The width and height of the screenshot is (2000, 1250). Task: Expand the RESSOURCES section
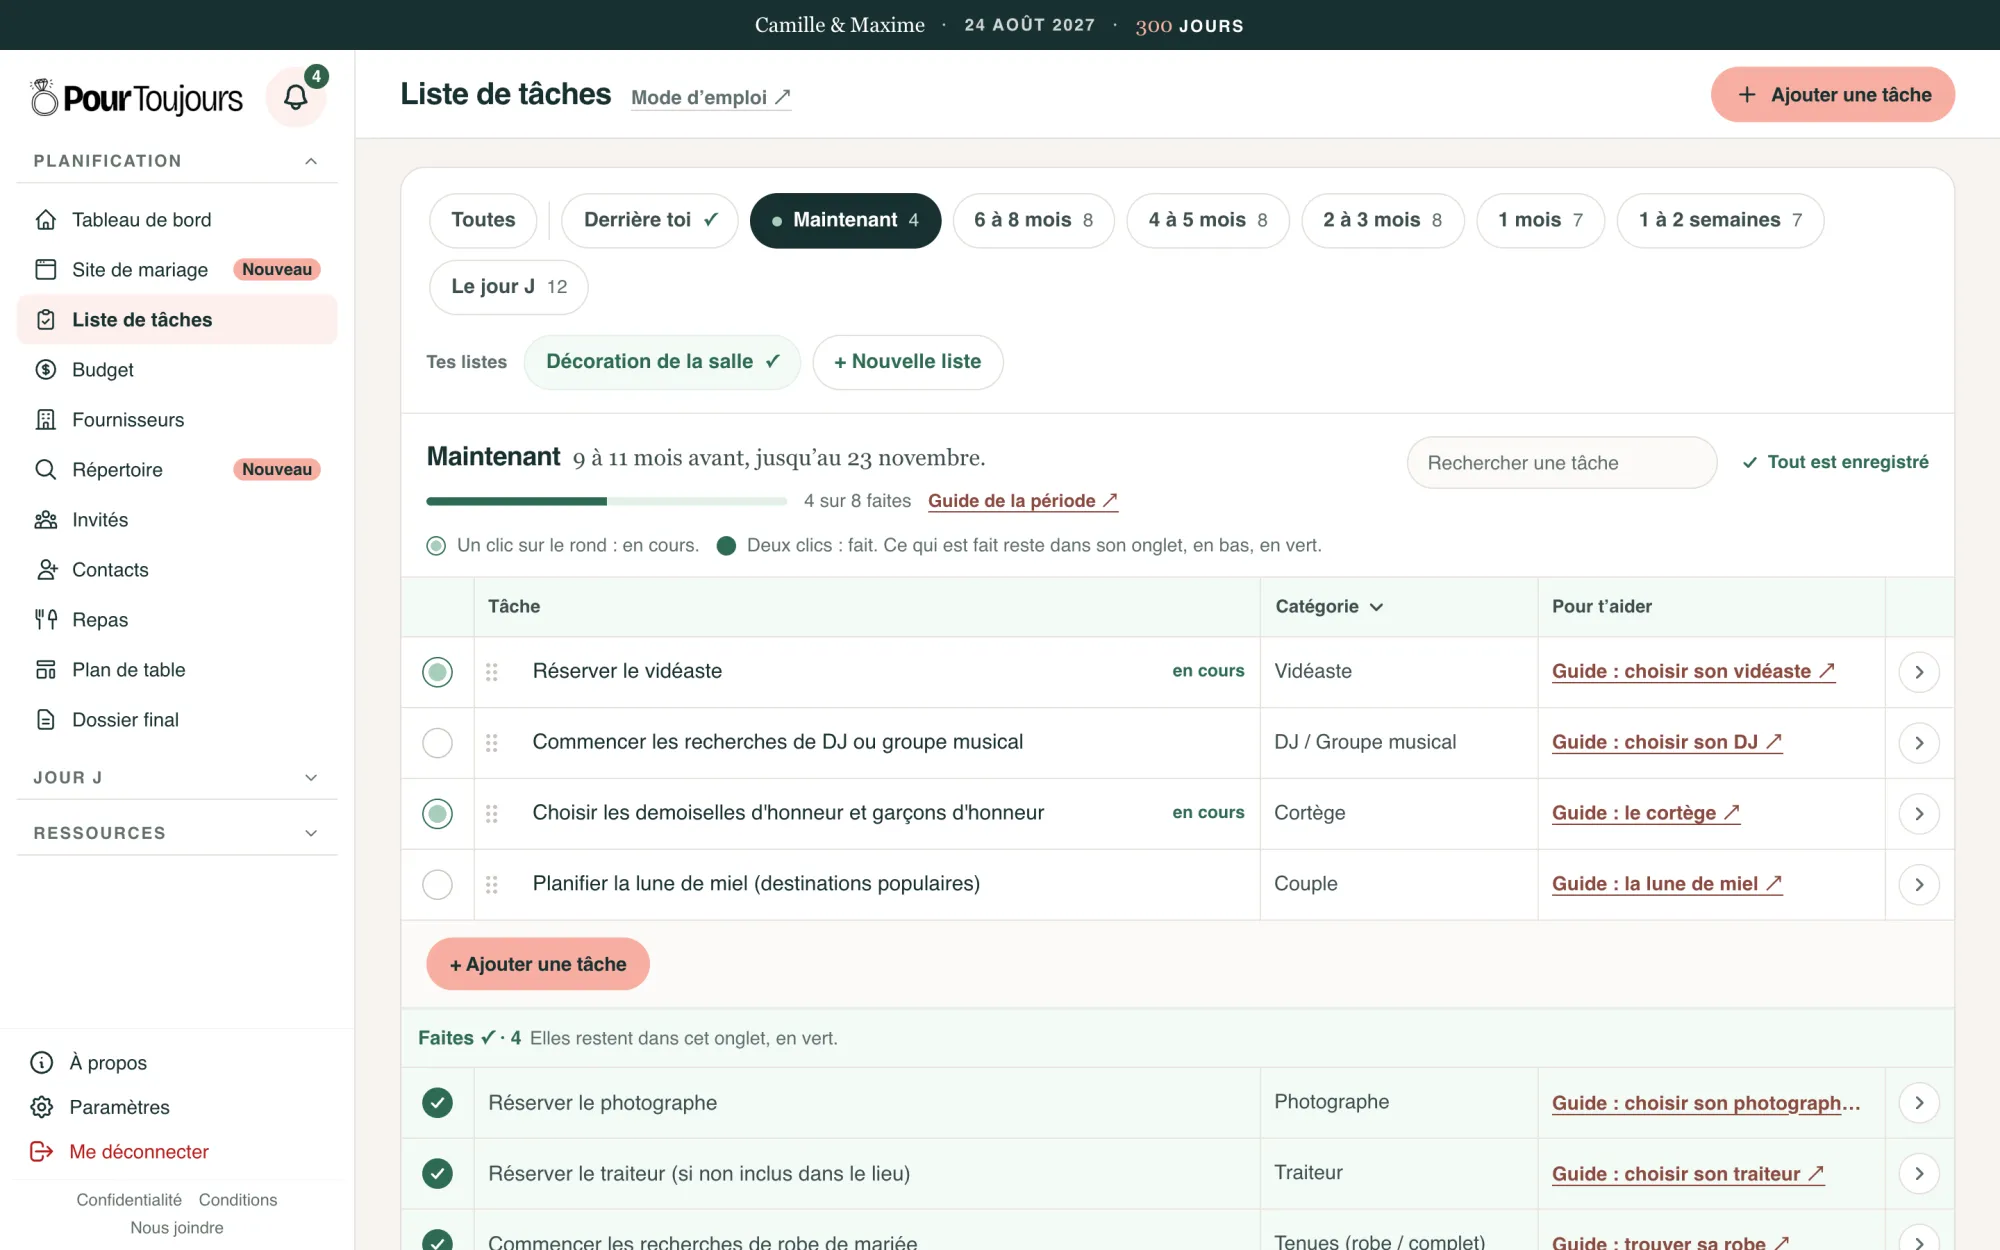(x=311, y=833)
